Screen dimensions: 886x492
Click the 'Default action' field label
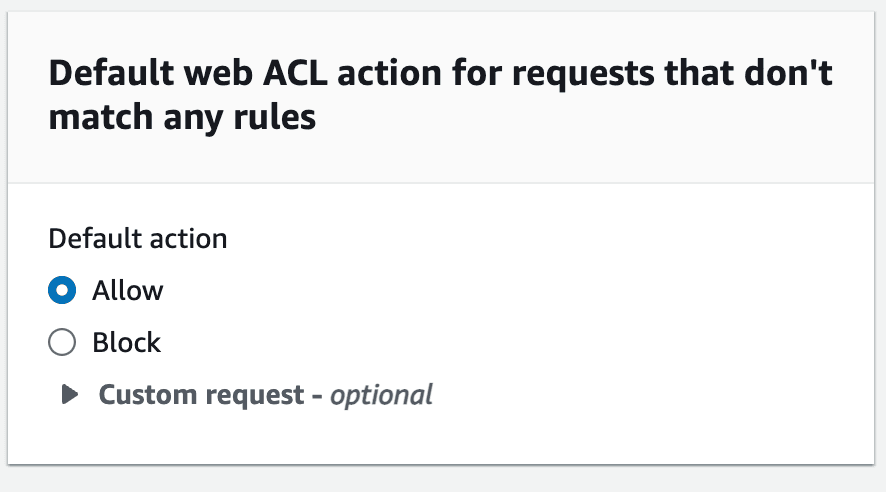(x=138, y=239)
